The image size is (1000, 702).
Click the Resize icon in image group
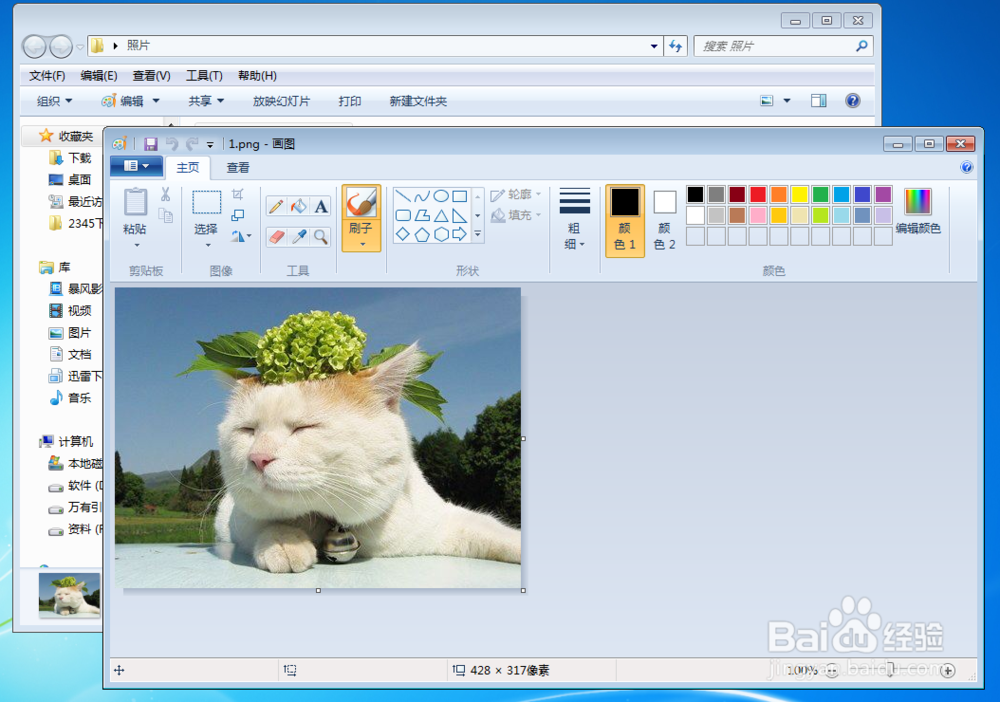[x=237, y=216]
